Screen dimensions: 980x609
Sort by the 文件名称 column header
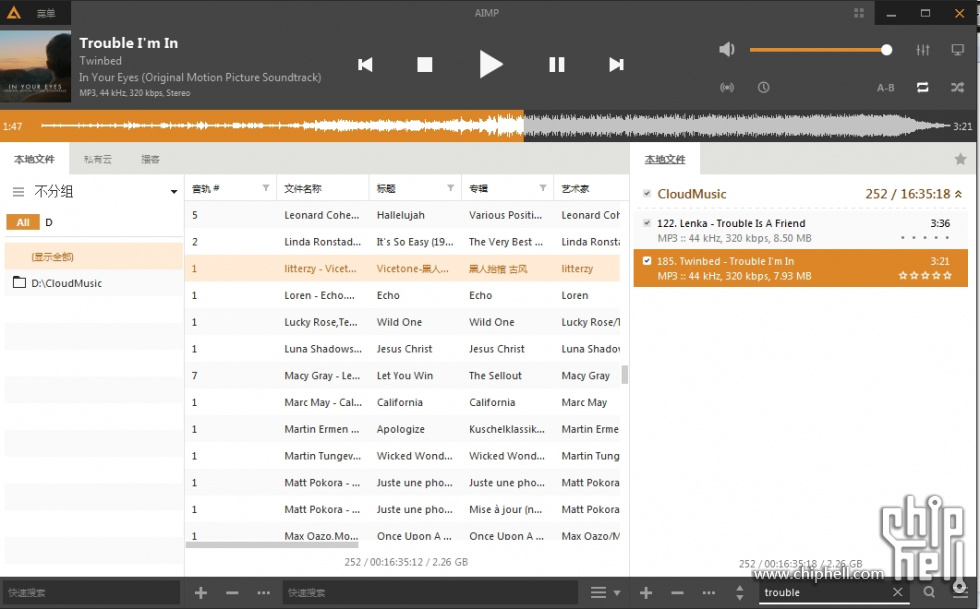pos(322,188)
